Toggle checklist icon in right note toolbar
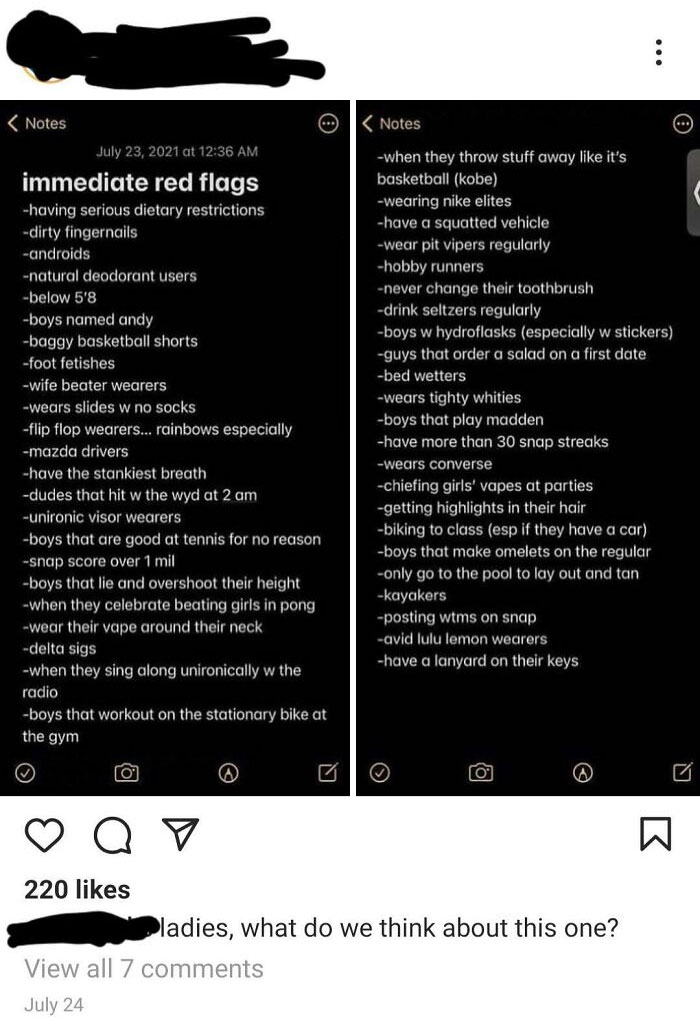The height and width of the screenshot is (1036, 700). tap(380, 773)
